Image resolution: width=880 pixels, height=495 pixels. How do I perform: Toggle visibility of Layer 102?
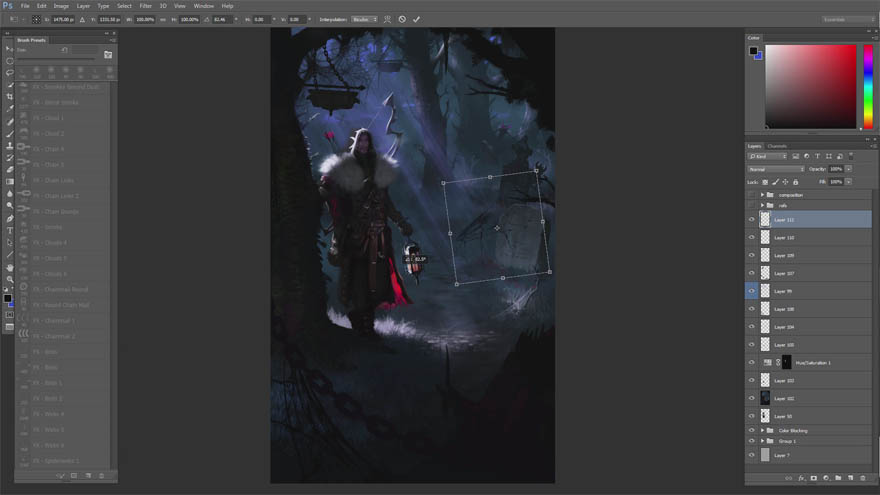tap(751, 398)
